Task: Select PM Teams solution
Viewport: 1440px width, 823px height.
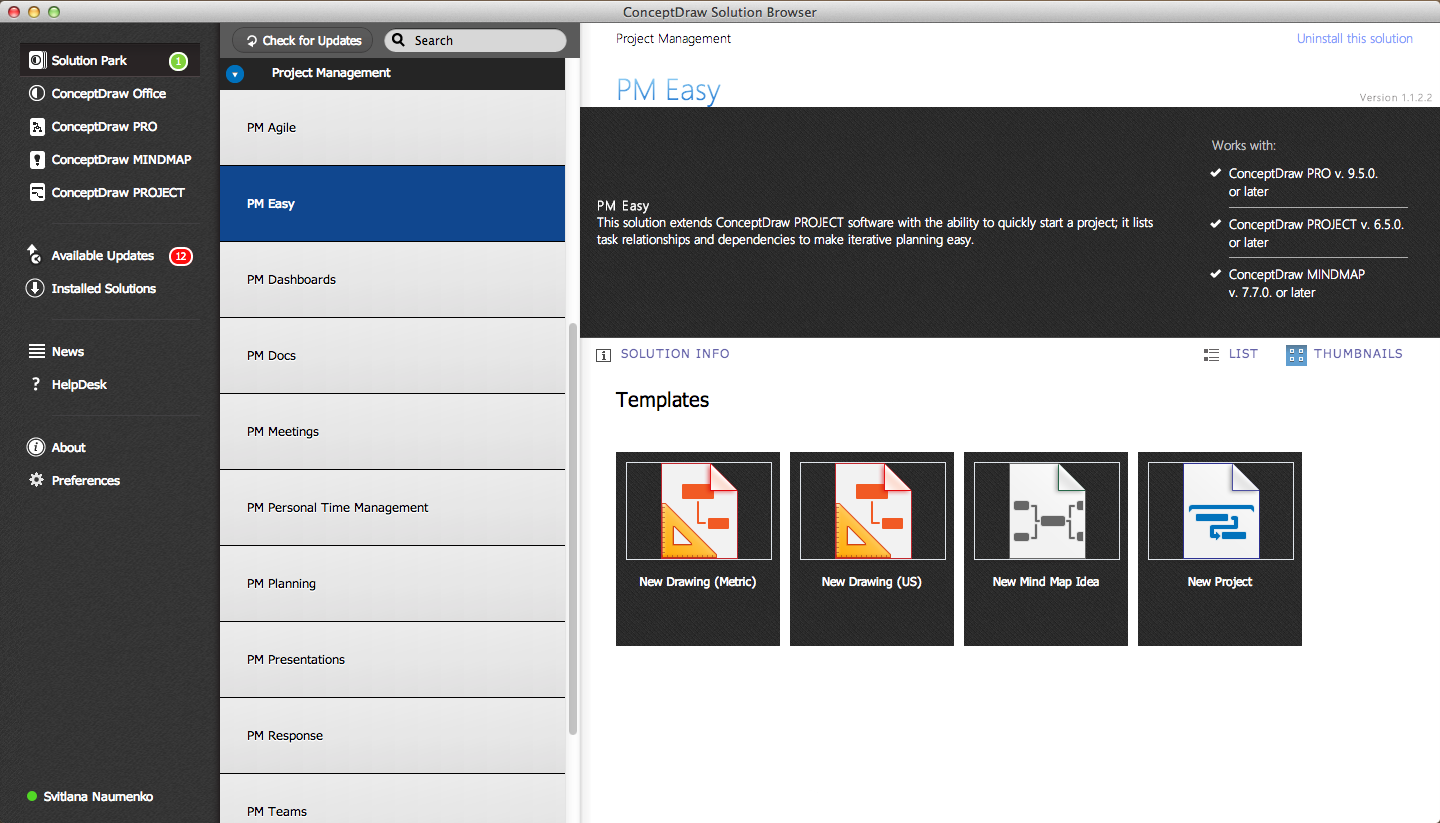Action: tap(392, 799)
